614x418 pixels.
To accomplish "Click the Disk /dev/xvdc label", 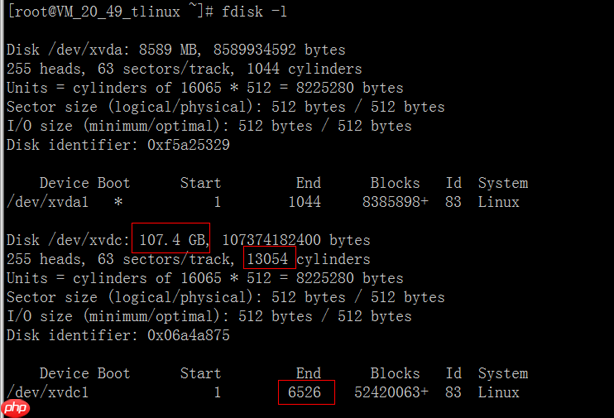I will 68,240.
